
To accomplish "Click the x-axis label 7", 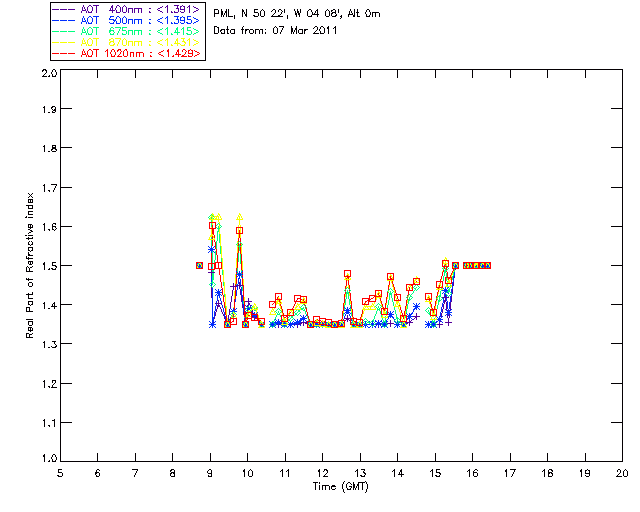I will [x=135, y=473].
